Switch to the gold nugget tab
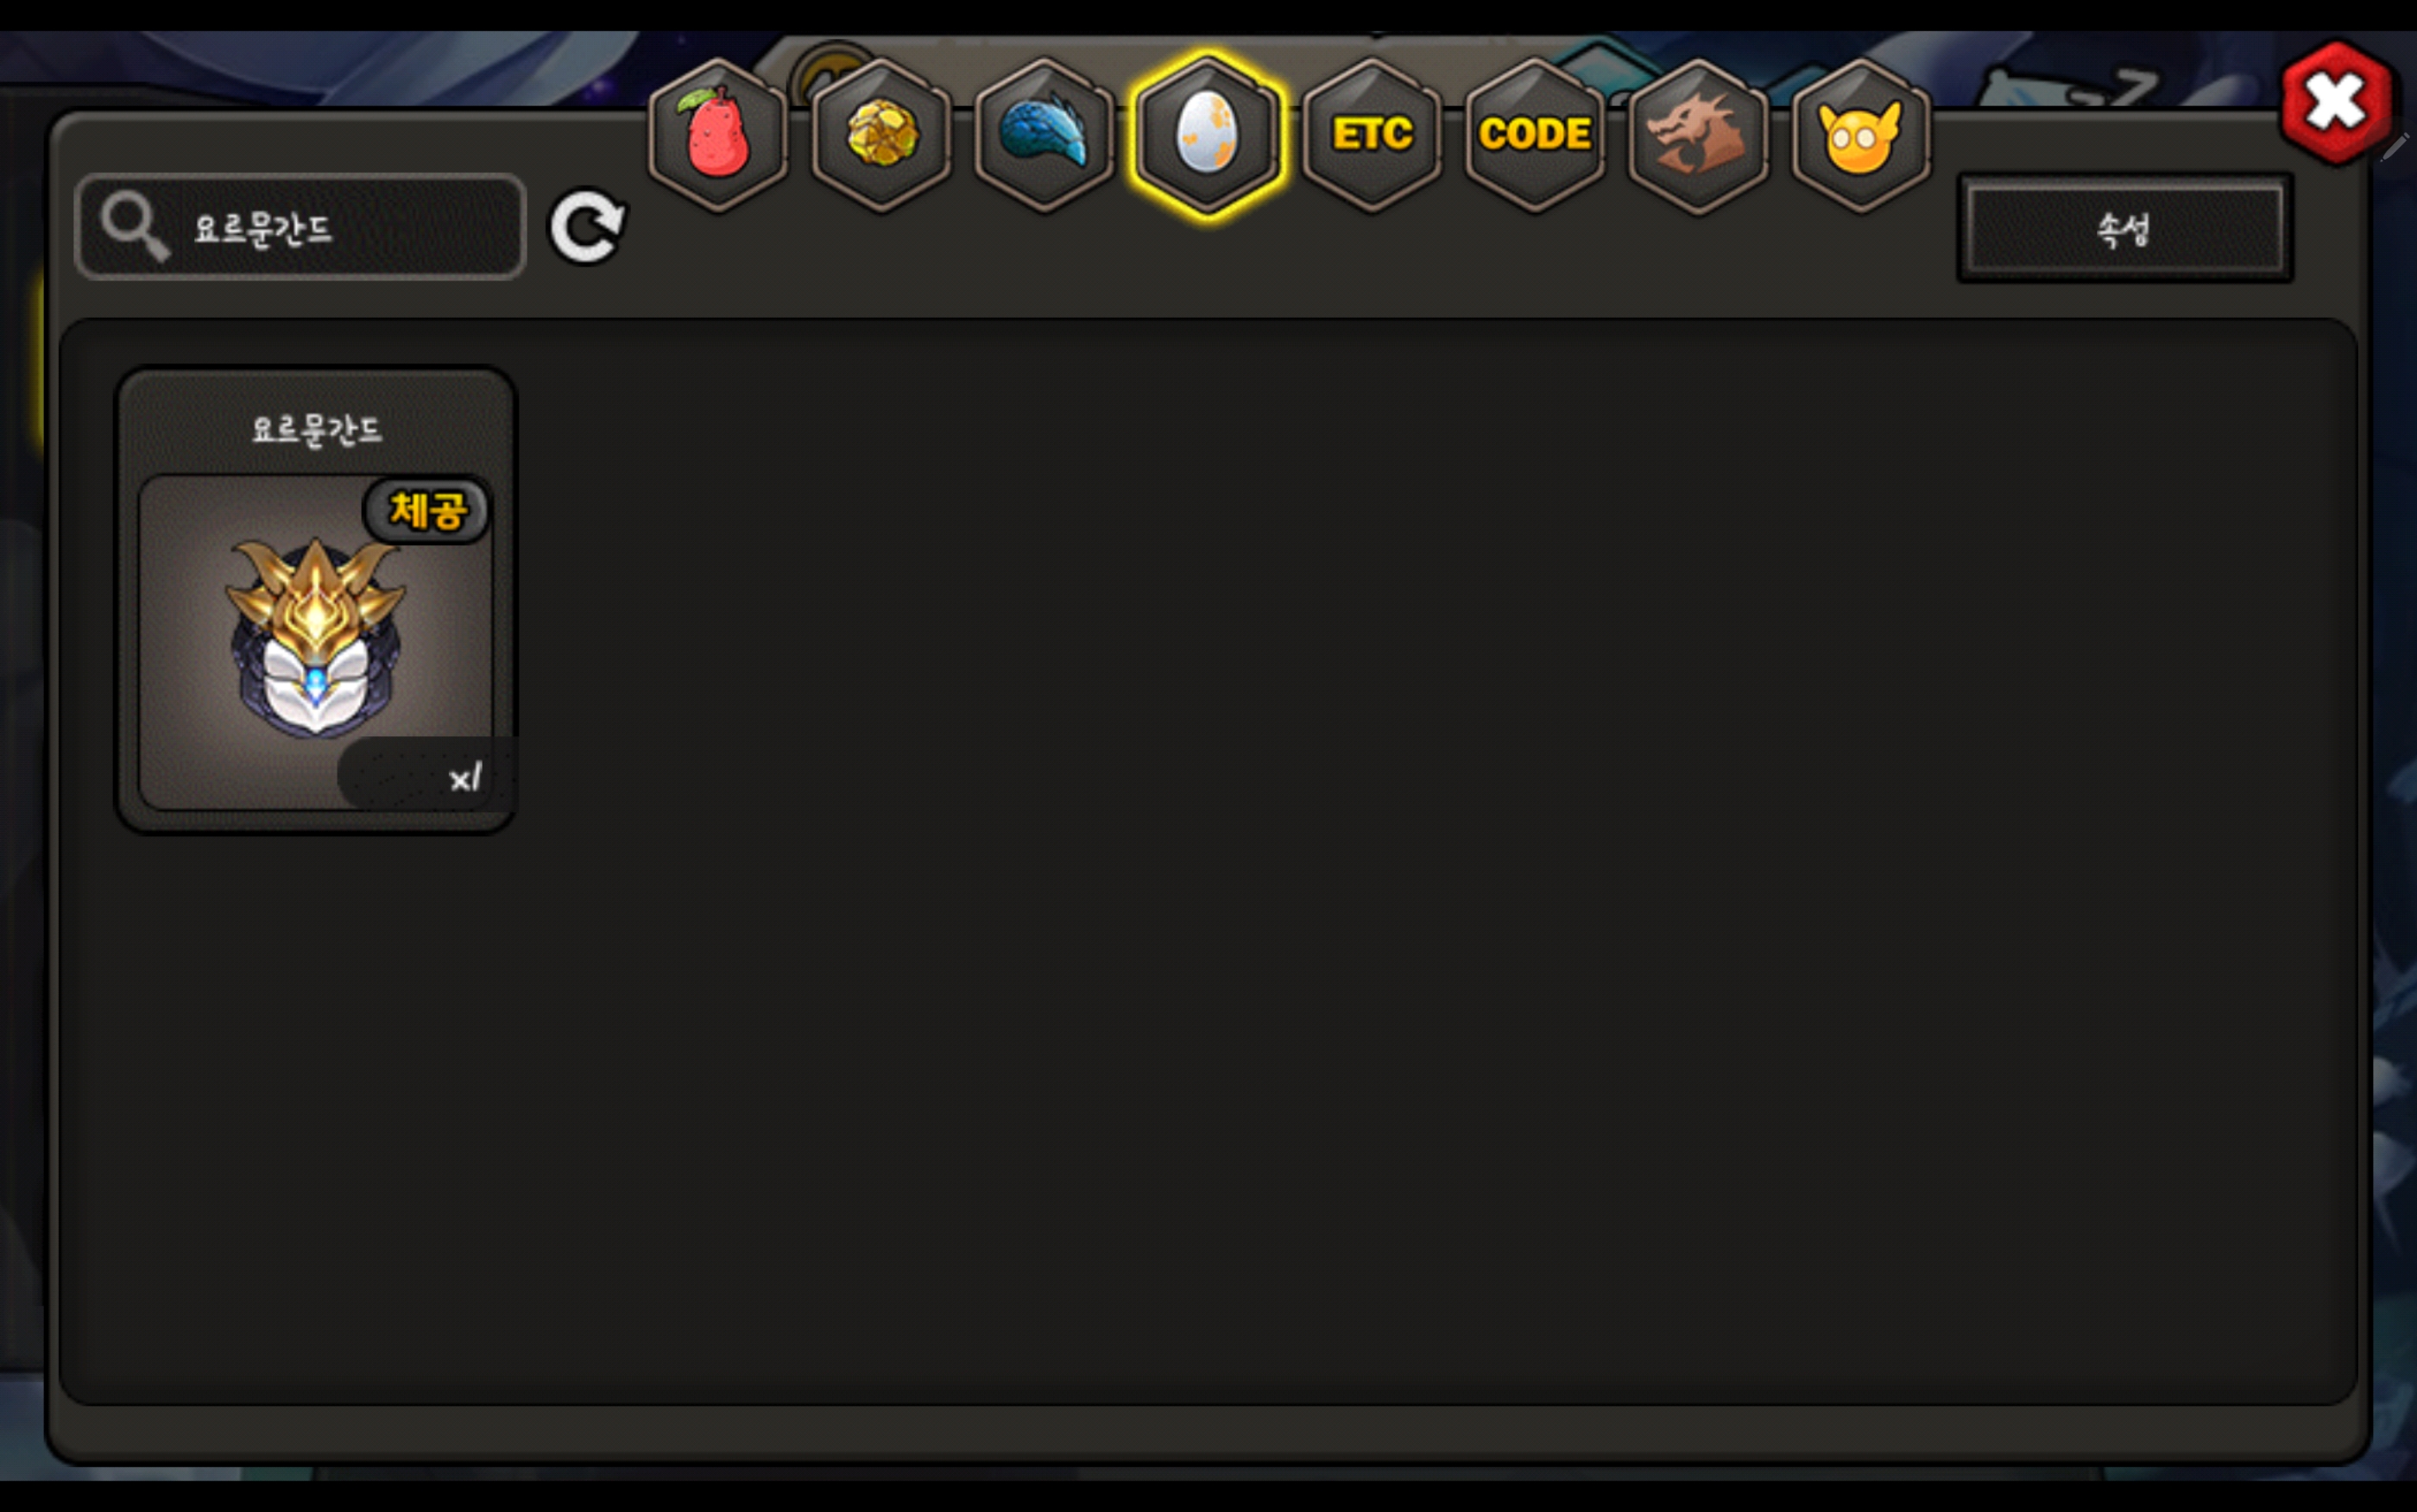 [880, 135]
